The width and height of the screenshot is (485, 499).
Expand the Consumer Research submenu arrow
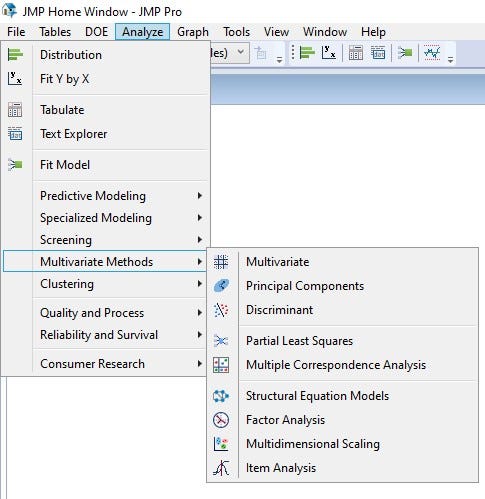[200, 363]
